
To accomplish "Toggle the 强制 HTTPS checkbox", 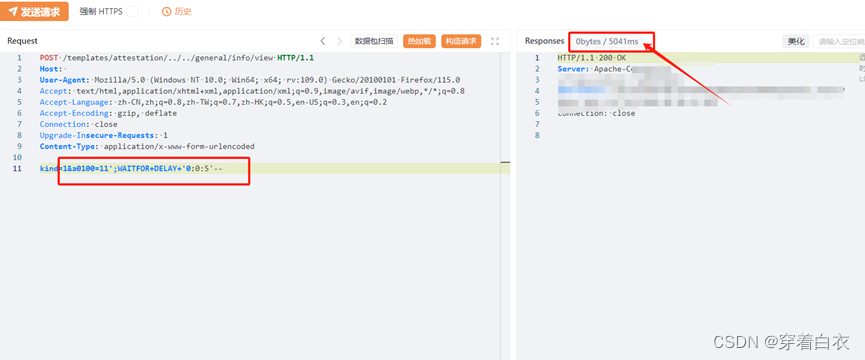I will [132, 12].
